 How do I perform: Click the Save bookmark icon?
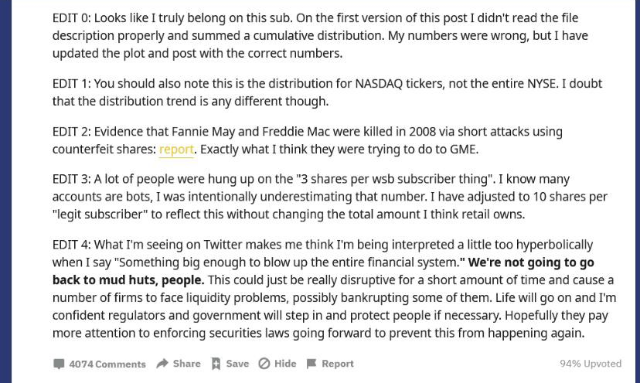point(216,364)
